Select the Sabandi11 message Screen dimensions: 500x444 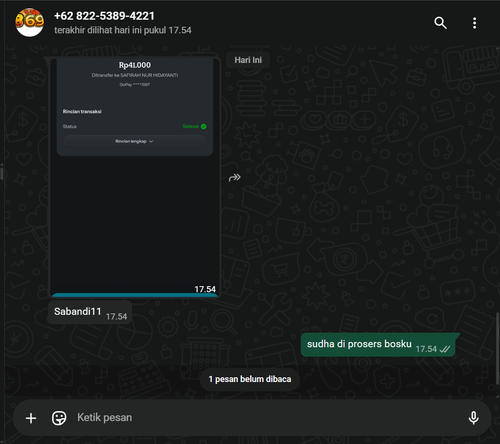pos(90,312)
